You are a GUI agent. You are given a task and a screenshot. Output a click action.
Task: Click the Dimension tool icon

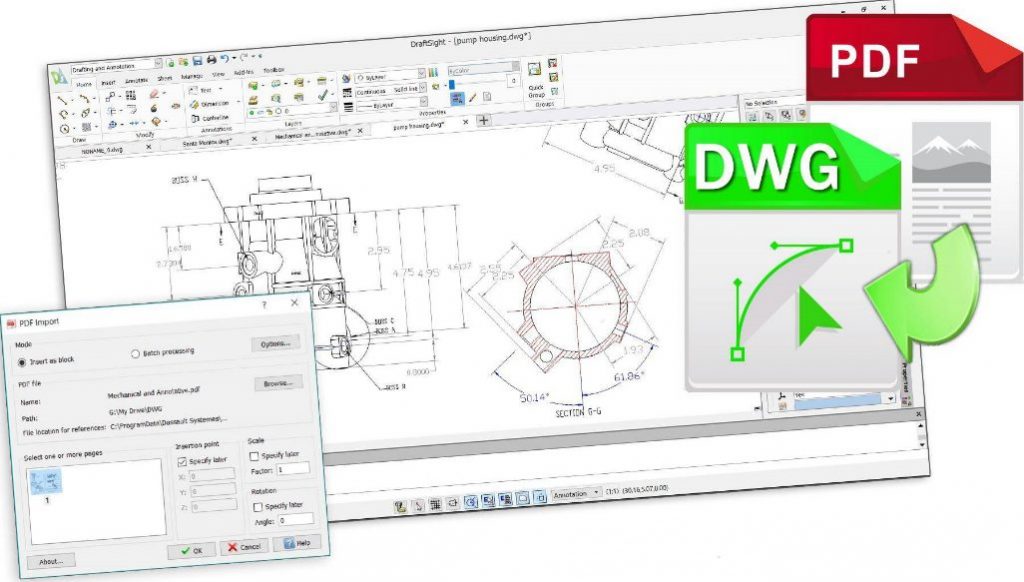(x=194, y=105)
